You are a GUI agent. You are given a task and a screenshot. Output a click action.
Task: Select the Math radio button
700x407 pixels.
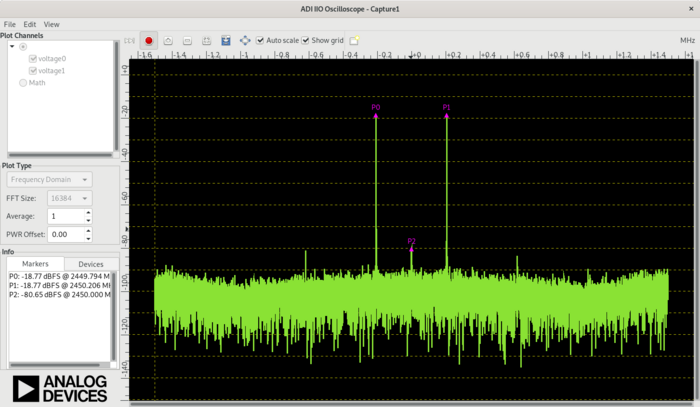[23, 83]
